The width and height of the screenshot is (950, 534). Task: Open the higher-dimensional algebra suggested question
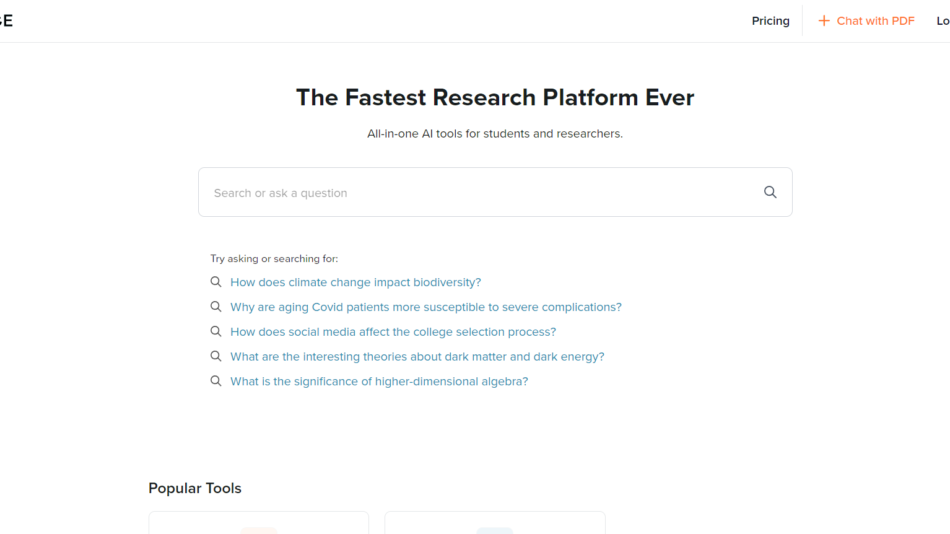(x=379, y=381)
